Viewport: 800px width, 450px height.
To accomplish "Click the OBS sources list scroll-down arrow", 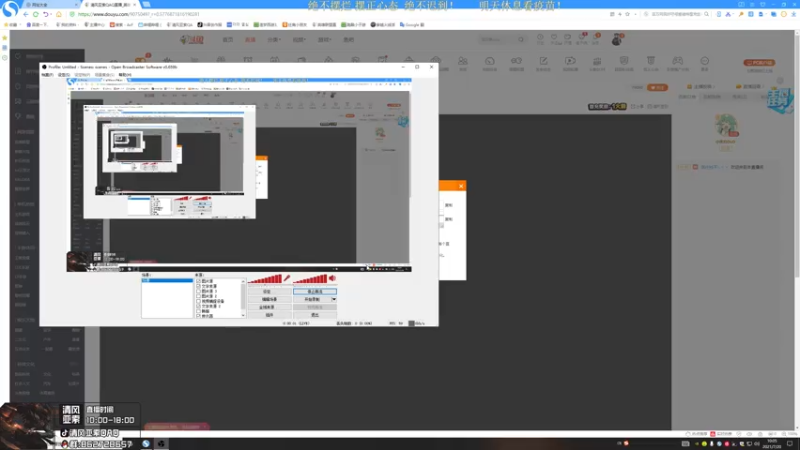I will point(243,316).
